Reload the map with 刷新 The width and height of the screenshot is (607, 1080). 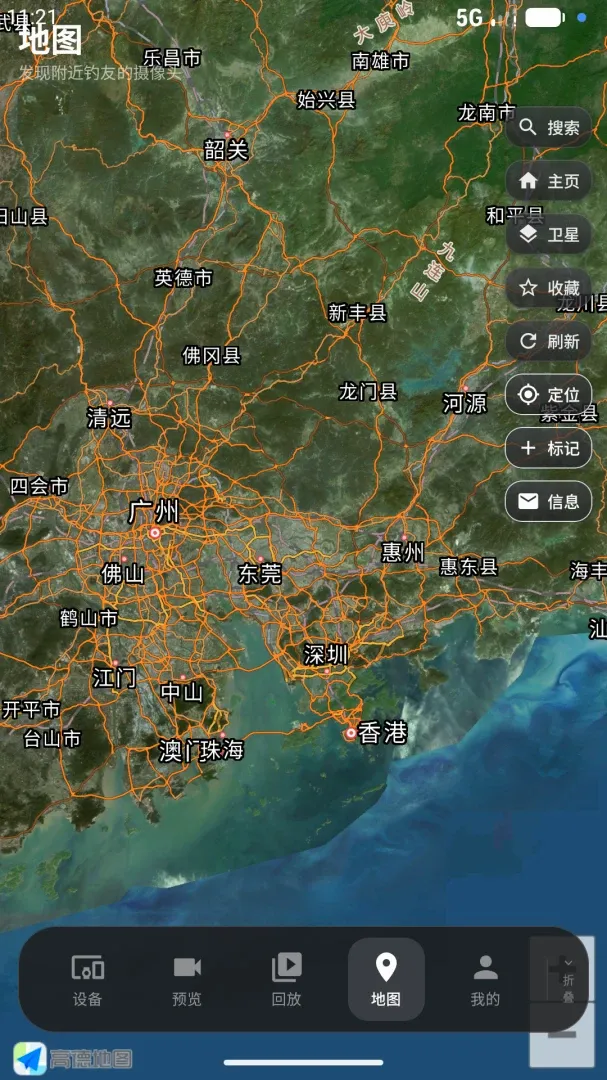(548, 341)
